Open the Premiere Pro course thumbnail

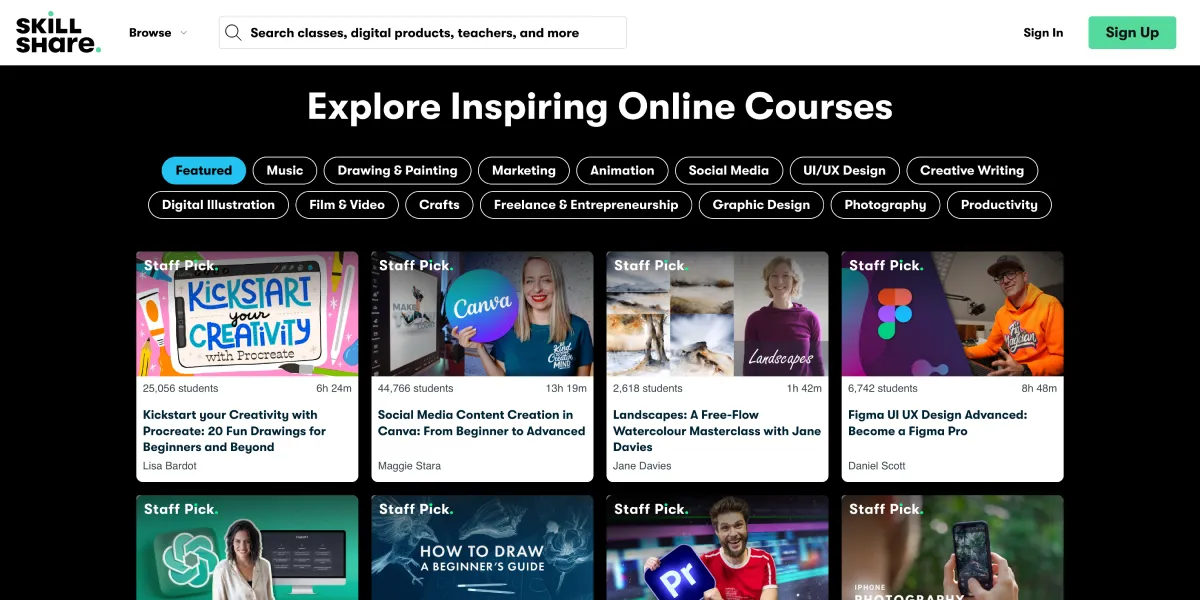(717, 548)
